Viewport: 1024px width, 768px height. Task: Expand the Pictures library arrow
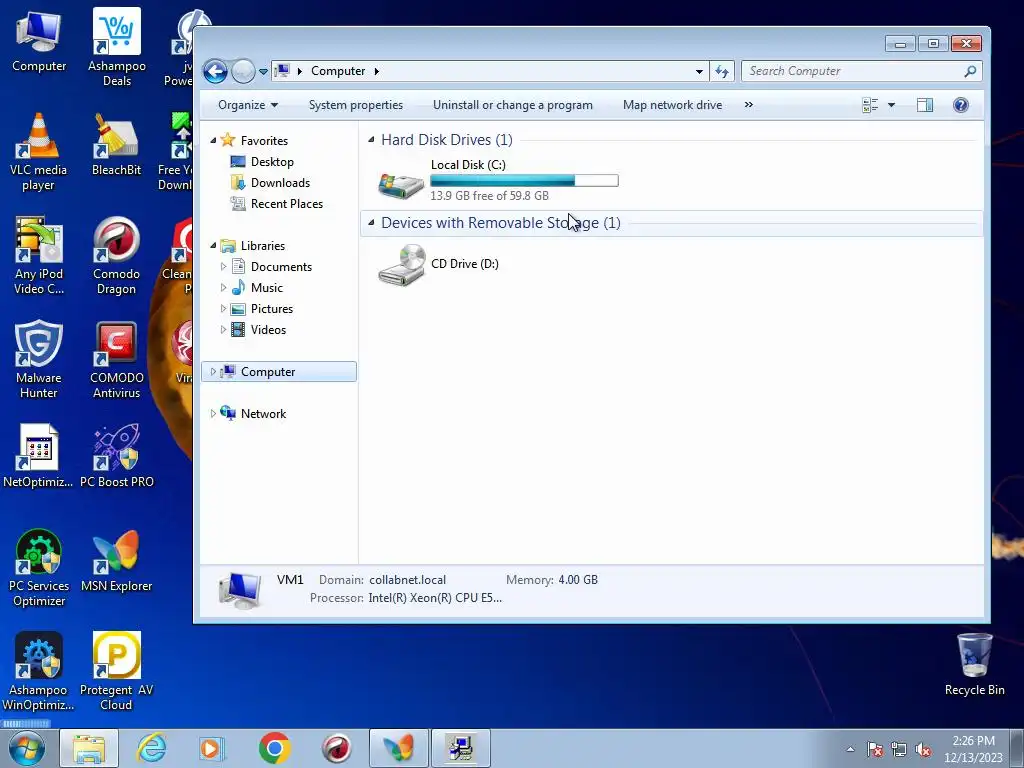click(x=223, y=308)
